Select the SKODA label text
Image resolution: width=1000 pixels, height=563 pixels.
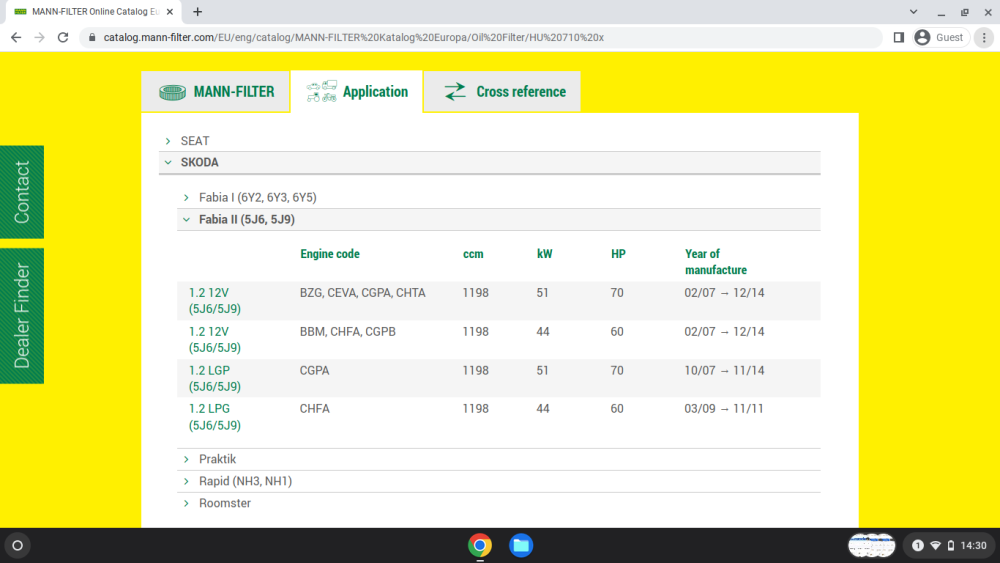point(200,163)
